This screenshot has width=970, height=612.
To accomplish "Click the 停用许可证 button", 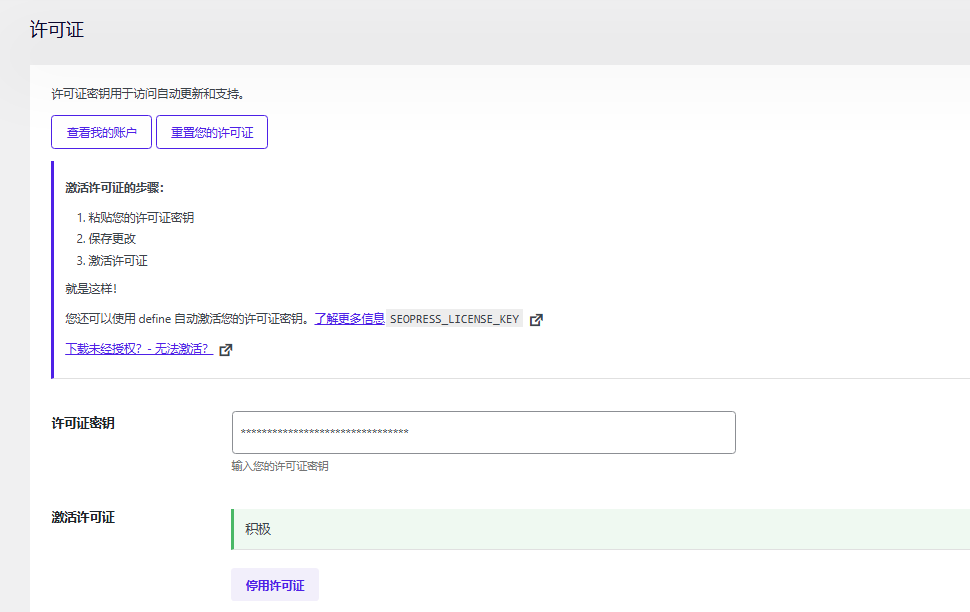I will pyautogui.click(x=274, y=585).
